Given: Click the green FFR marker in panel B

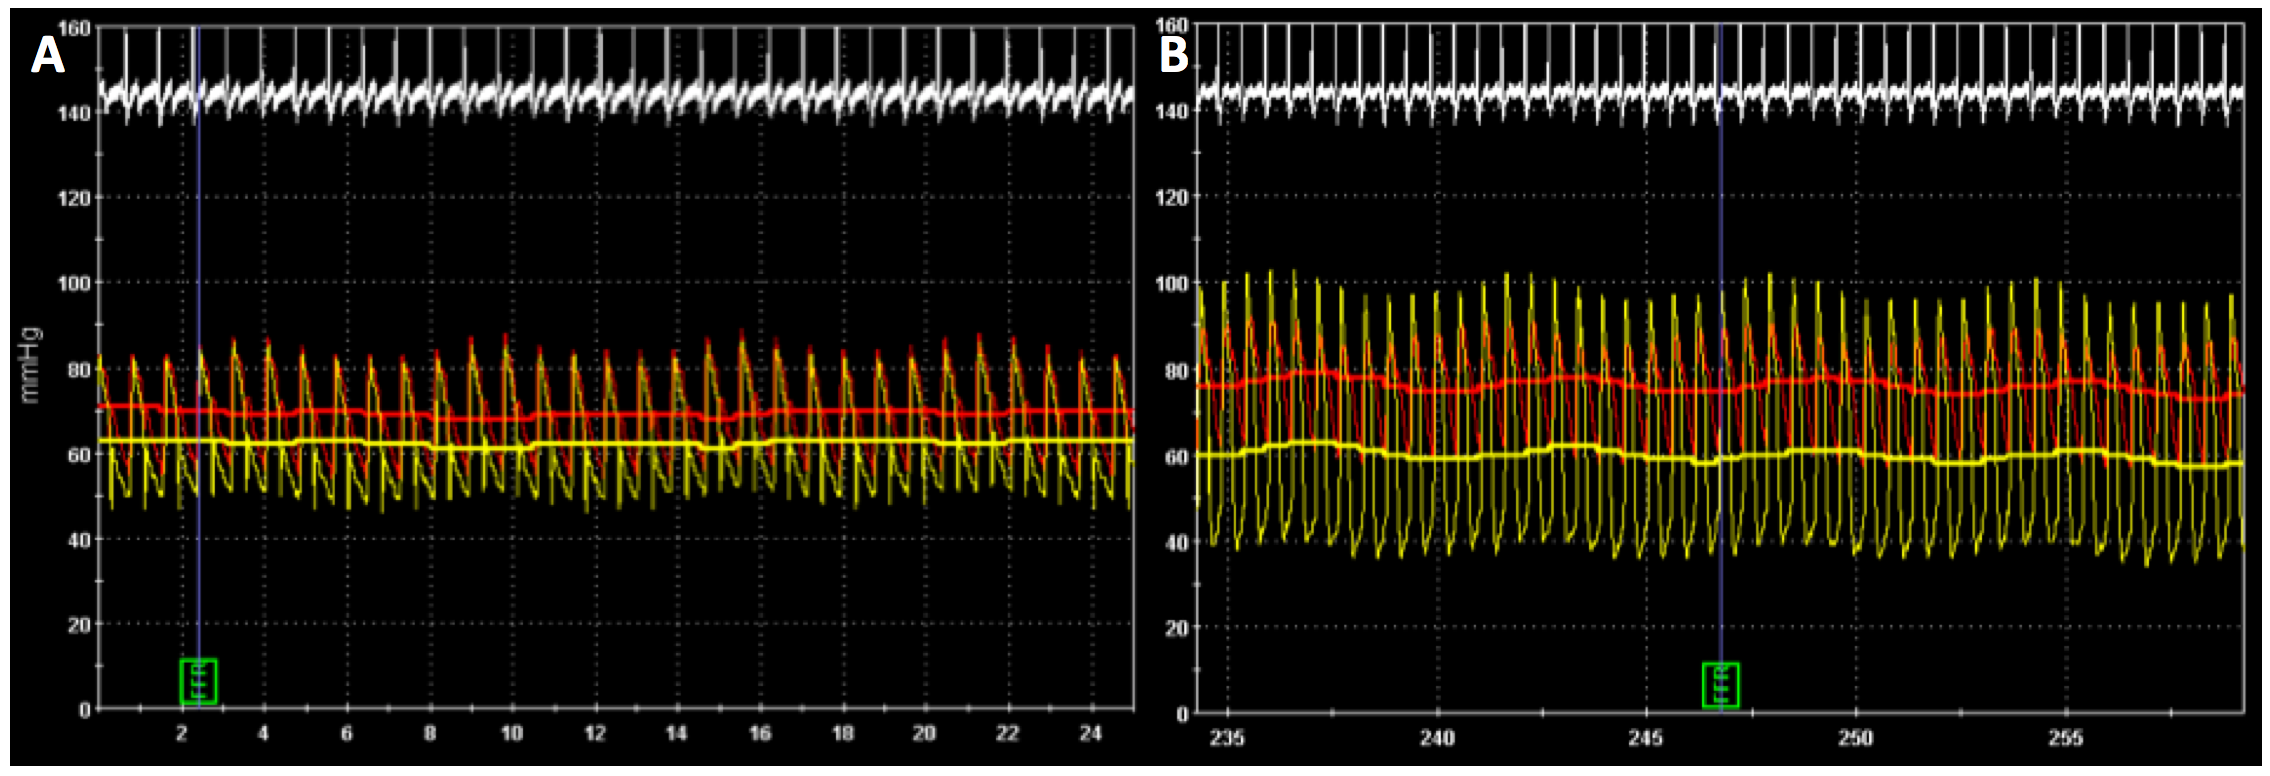Looking at the screenshot, I should coord(1720,685).
